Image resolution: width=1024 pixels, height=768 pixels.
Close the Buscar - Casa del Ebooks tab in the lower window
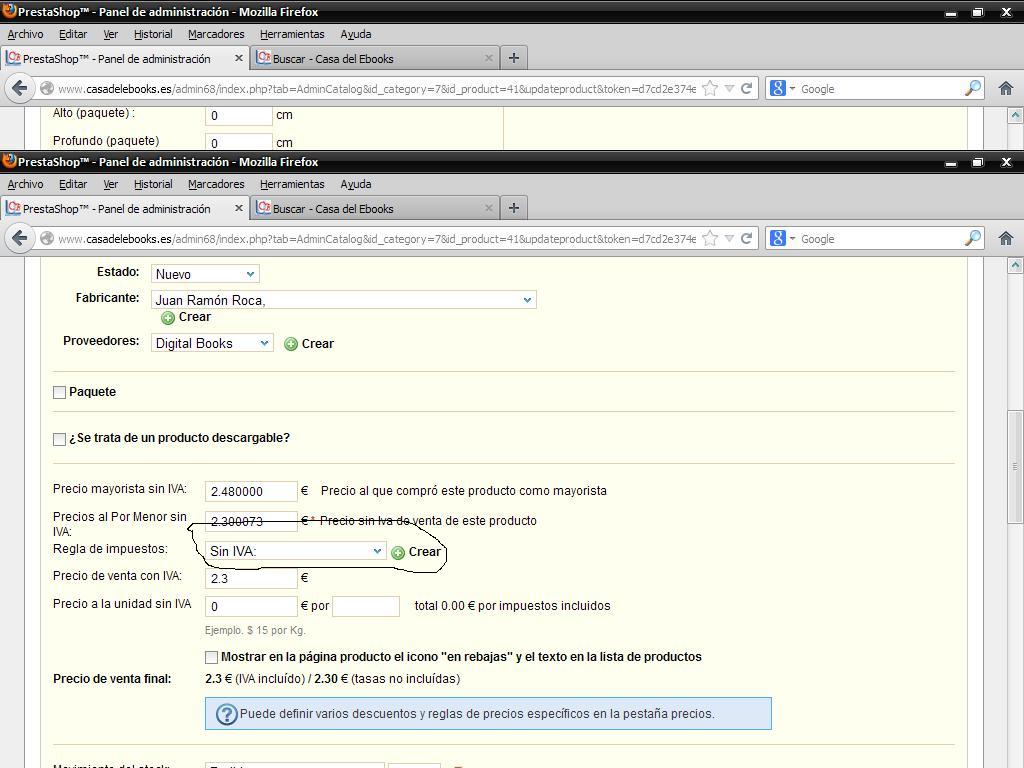pyautogui.click(x=488, y=208)
